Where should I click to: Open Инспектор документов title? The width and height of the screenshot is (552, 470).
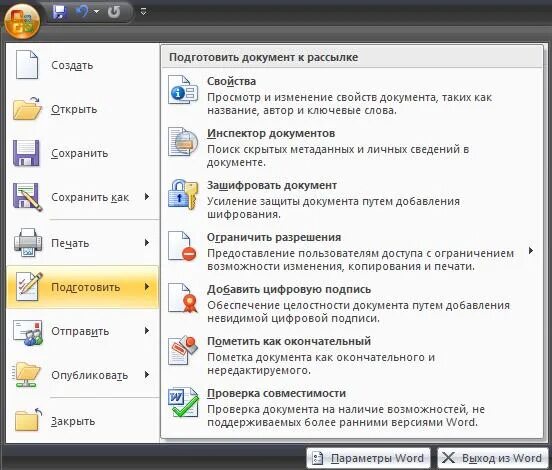point(271,133)
